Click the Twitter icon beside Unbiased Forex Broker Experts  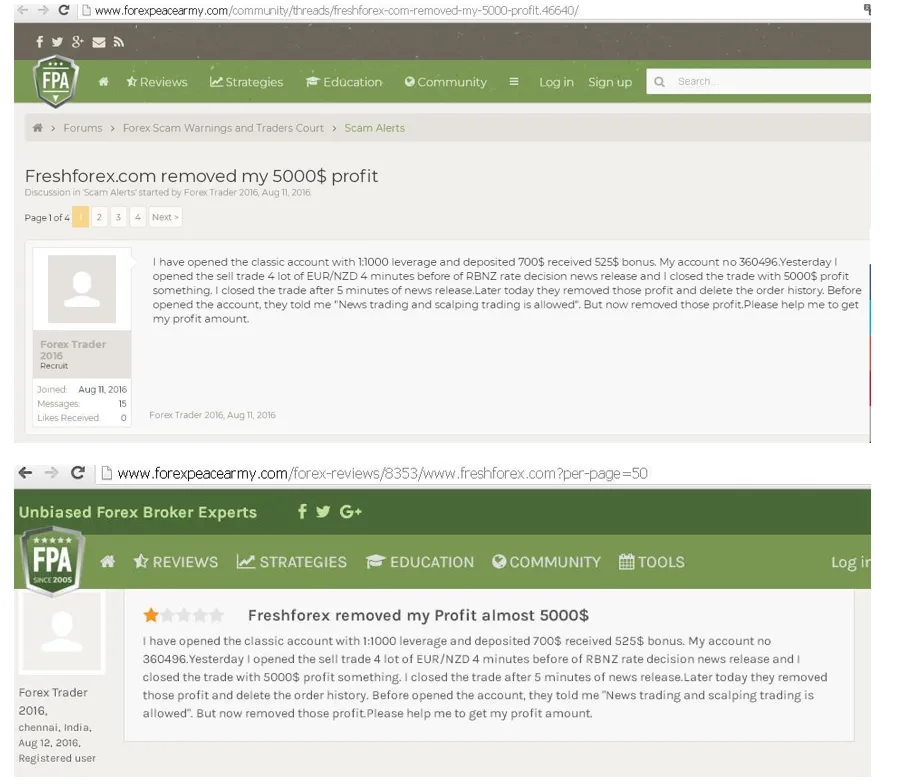[x=323, y=512]
